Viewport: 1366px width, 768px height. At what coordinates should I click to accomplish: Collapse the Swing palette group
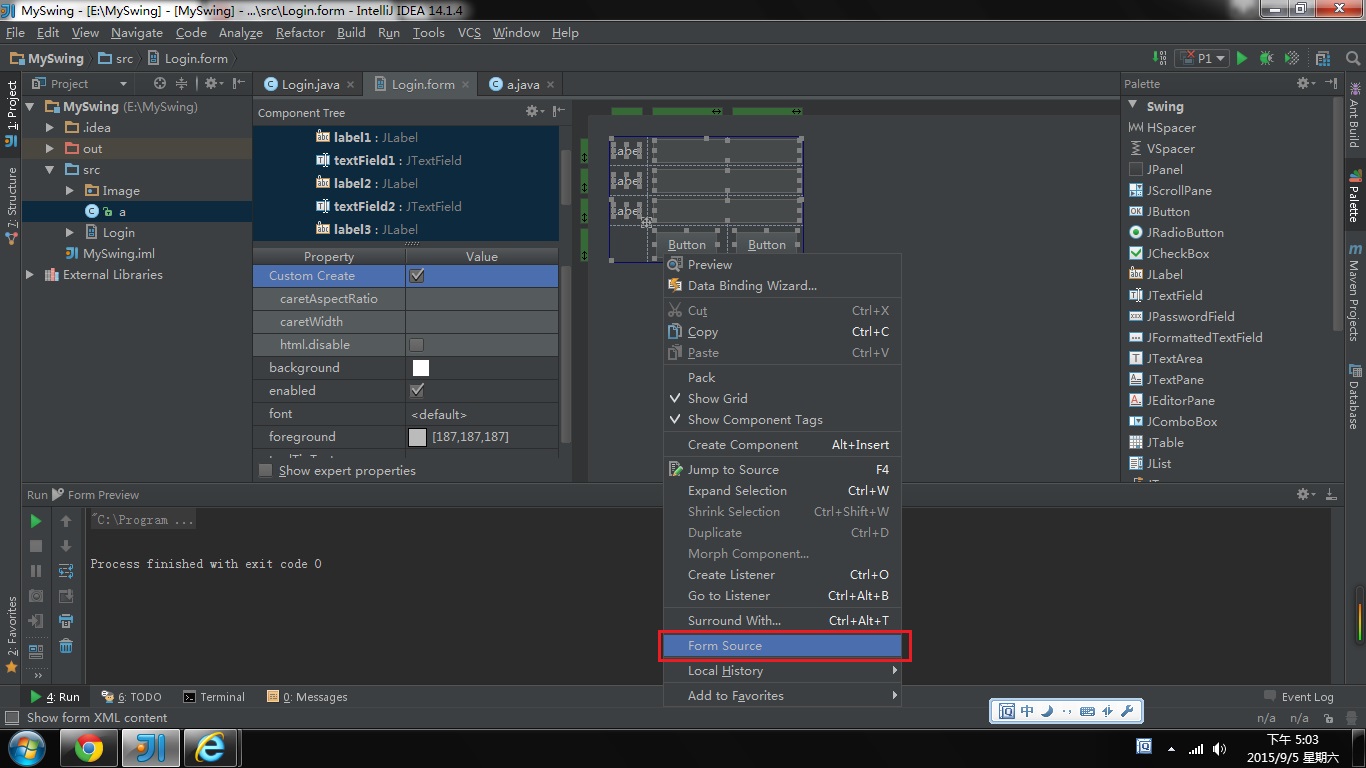(x=1133, y=106)
